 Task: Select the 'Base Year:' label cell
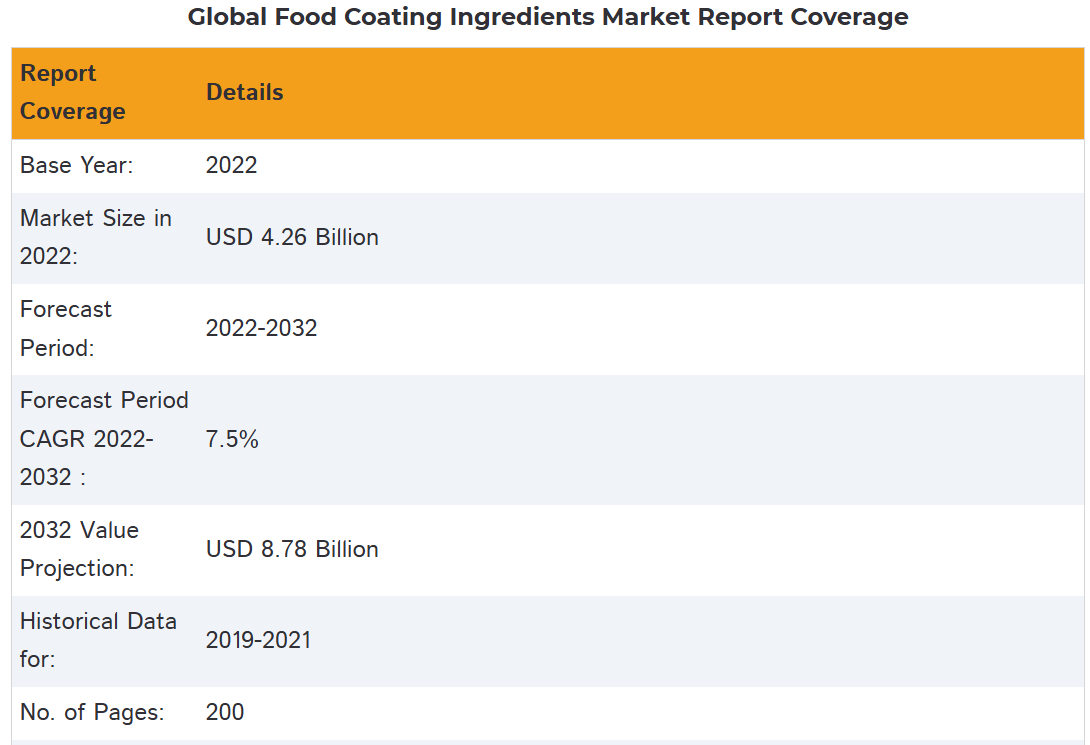pyautogui.click(x=76, y=165)
